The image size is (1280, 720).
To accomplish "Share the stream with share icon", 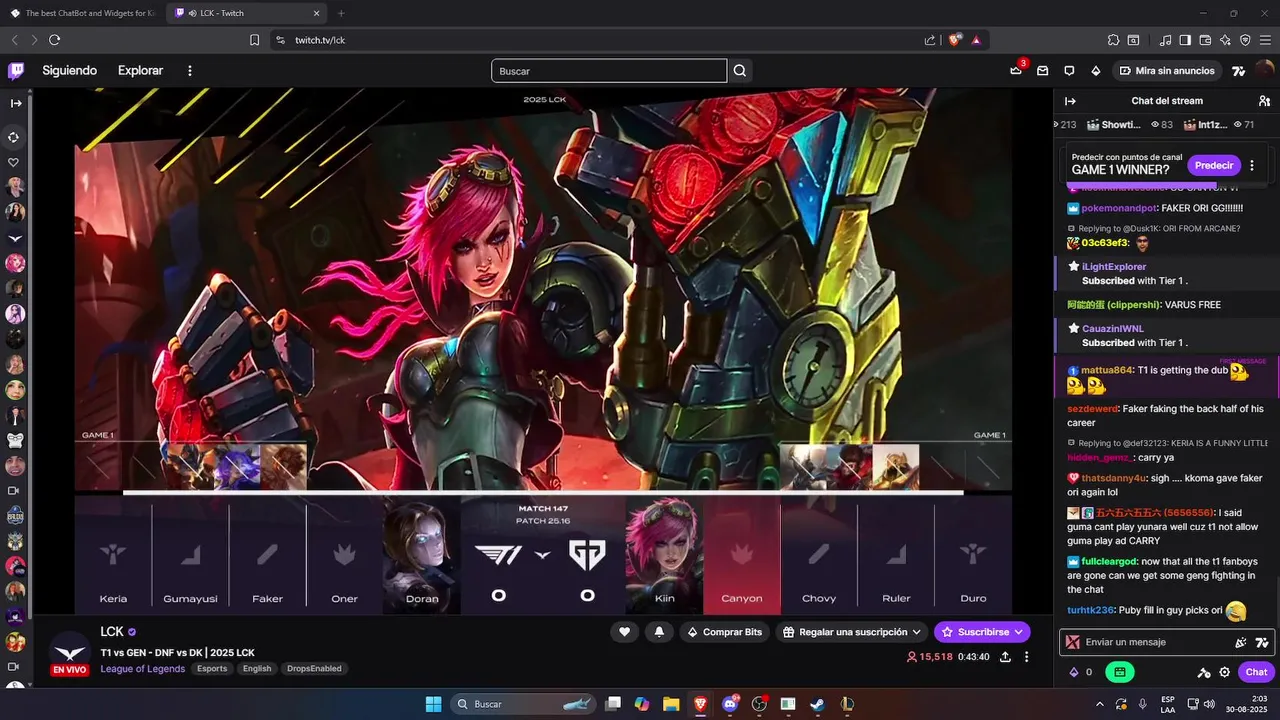I will pos(1005,657).
